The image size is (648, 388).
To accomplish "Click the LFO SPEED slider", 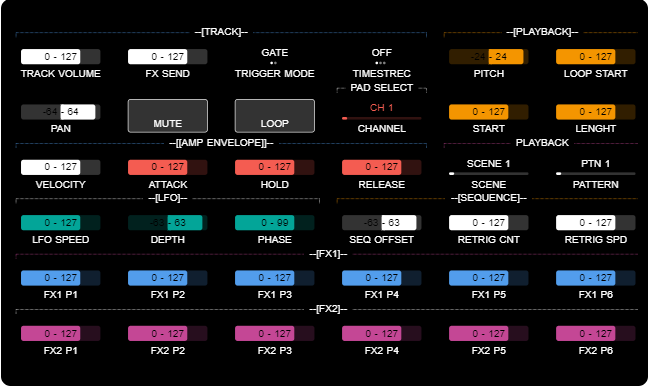I will pyautogui.click(x=60, y=222).
